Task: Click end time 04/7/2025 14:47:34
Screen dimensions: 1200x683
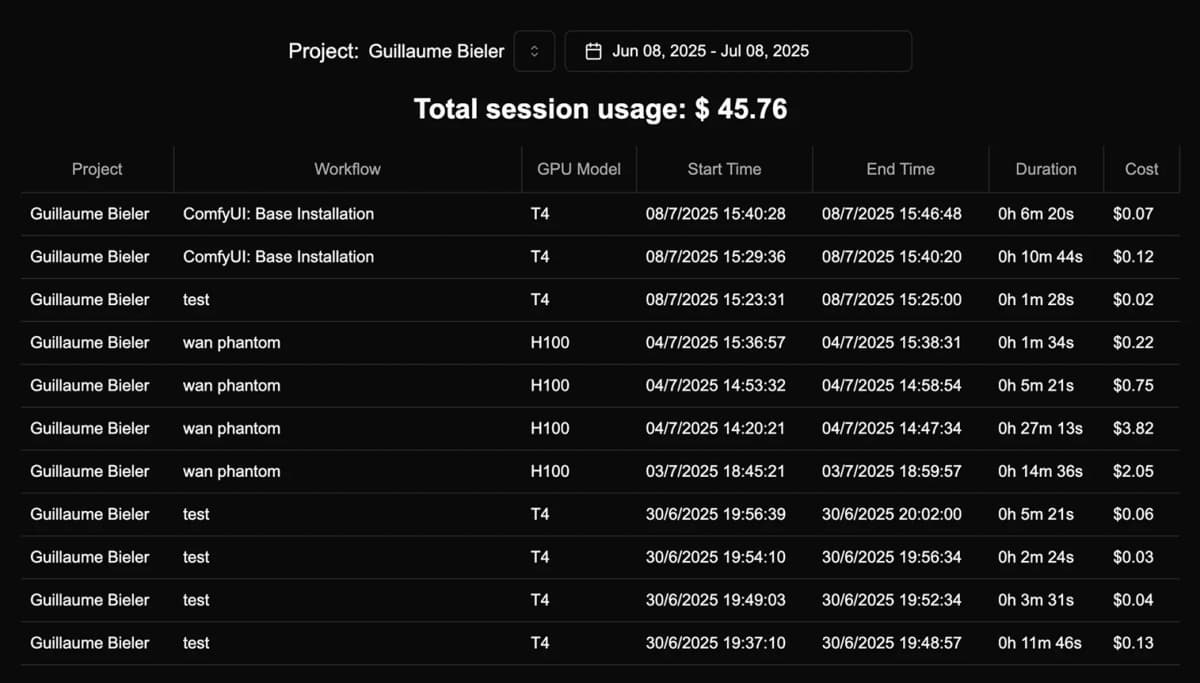Action: [892, 429]
